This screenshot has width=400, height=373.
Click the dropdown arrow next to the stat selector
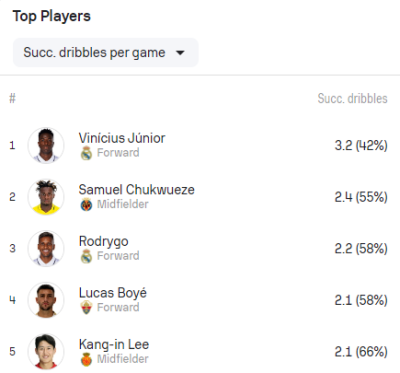(180, 53)
